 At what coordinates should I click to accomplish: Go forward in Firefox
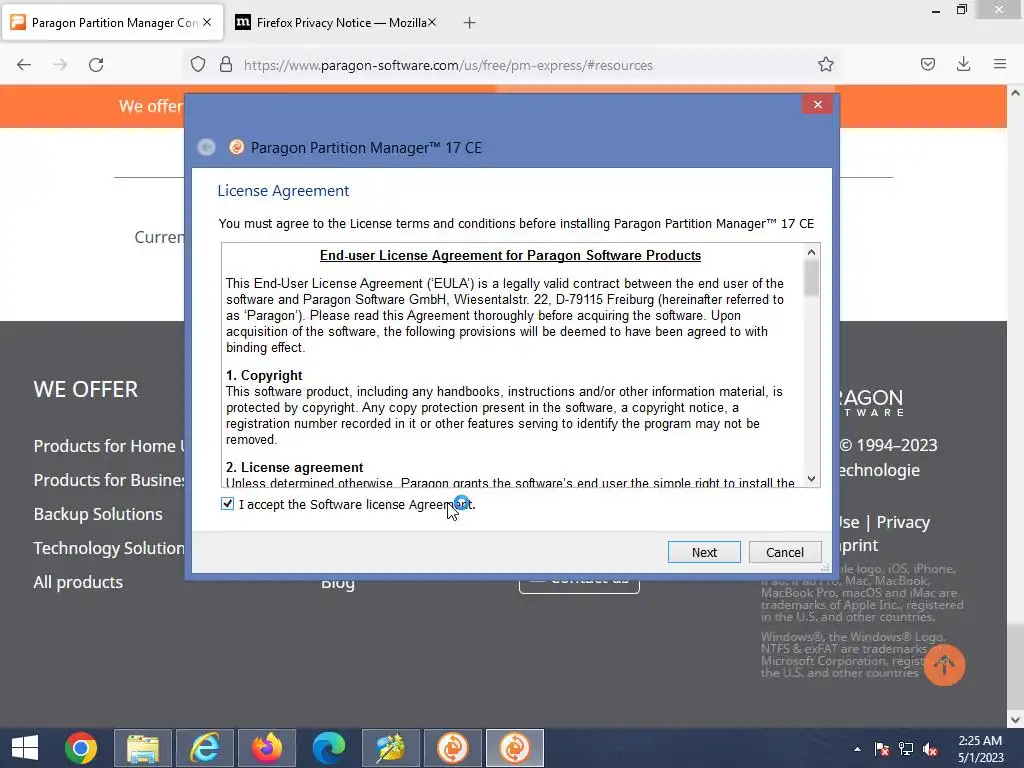click(x=60, y=65)
